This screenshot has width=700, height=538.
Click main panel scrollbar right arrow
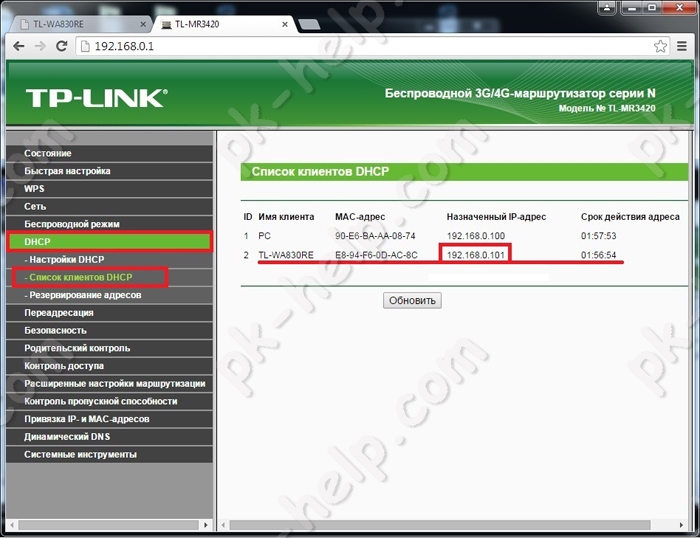(681, 525)
